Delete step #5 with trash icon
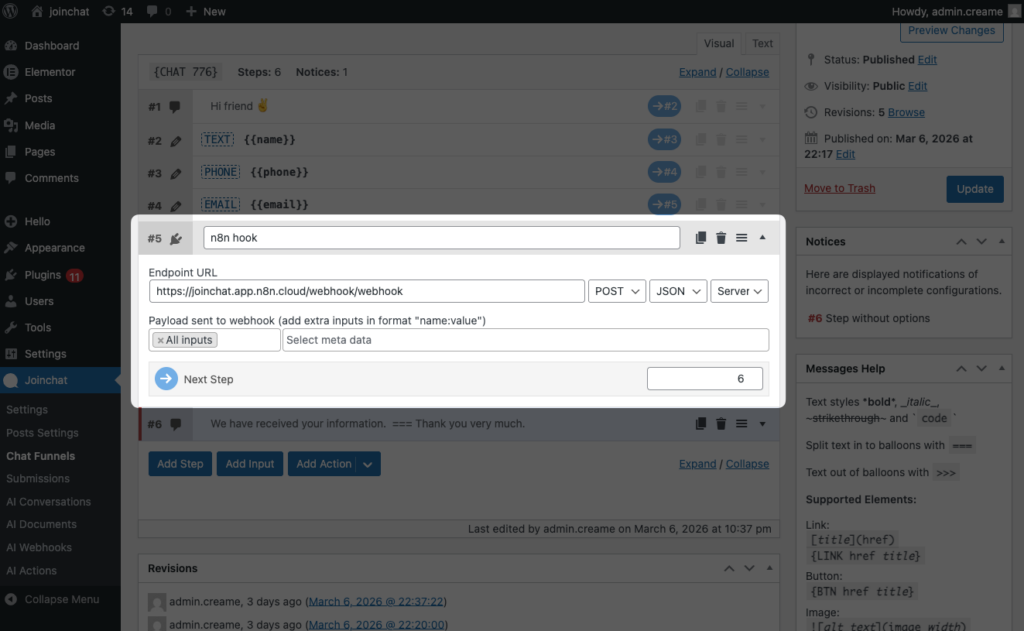Image resolution: width=1024 pixels, height=631 pixels. [x=721, y=238]
